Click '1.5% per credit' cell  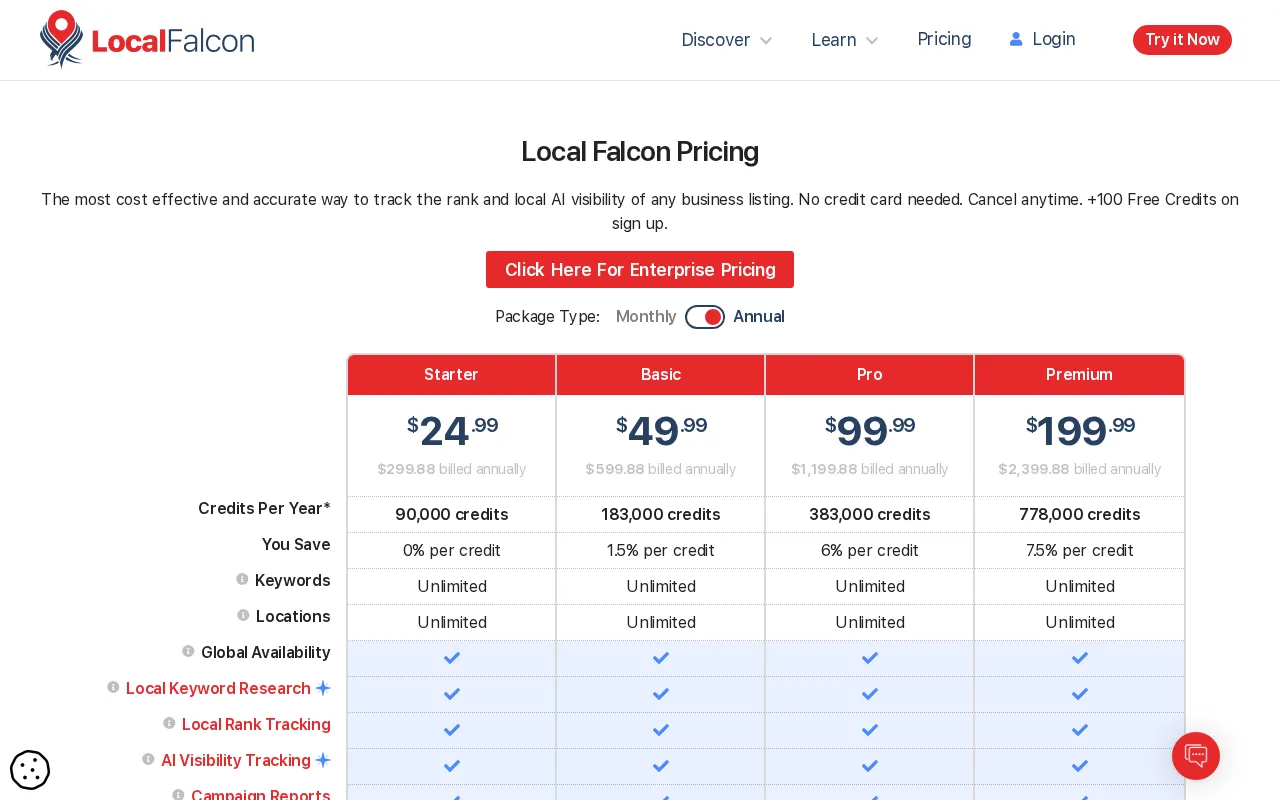coord(661,550)
